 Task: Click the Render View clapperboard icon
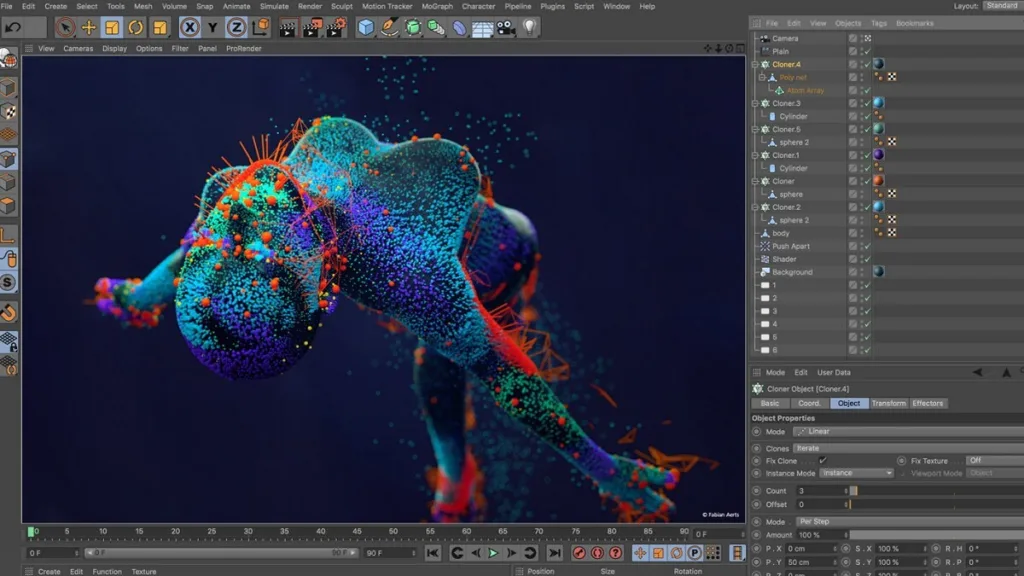coord(288,27)
